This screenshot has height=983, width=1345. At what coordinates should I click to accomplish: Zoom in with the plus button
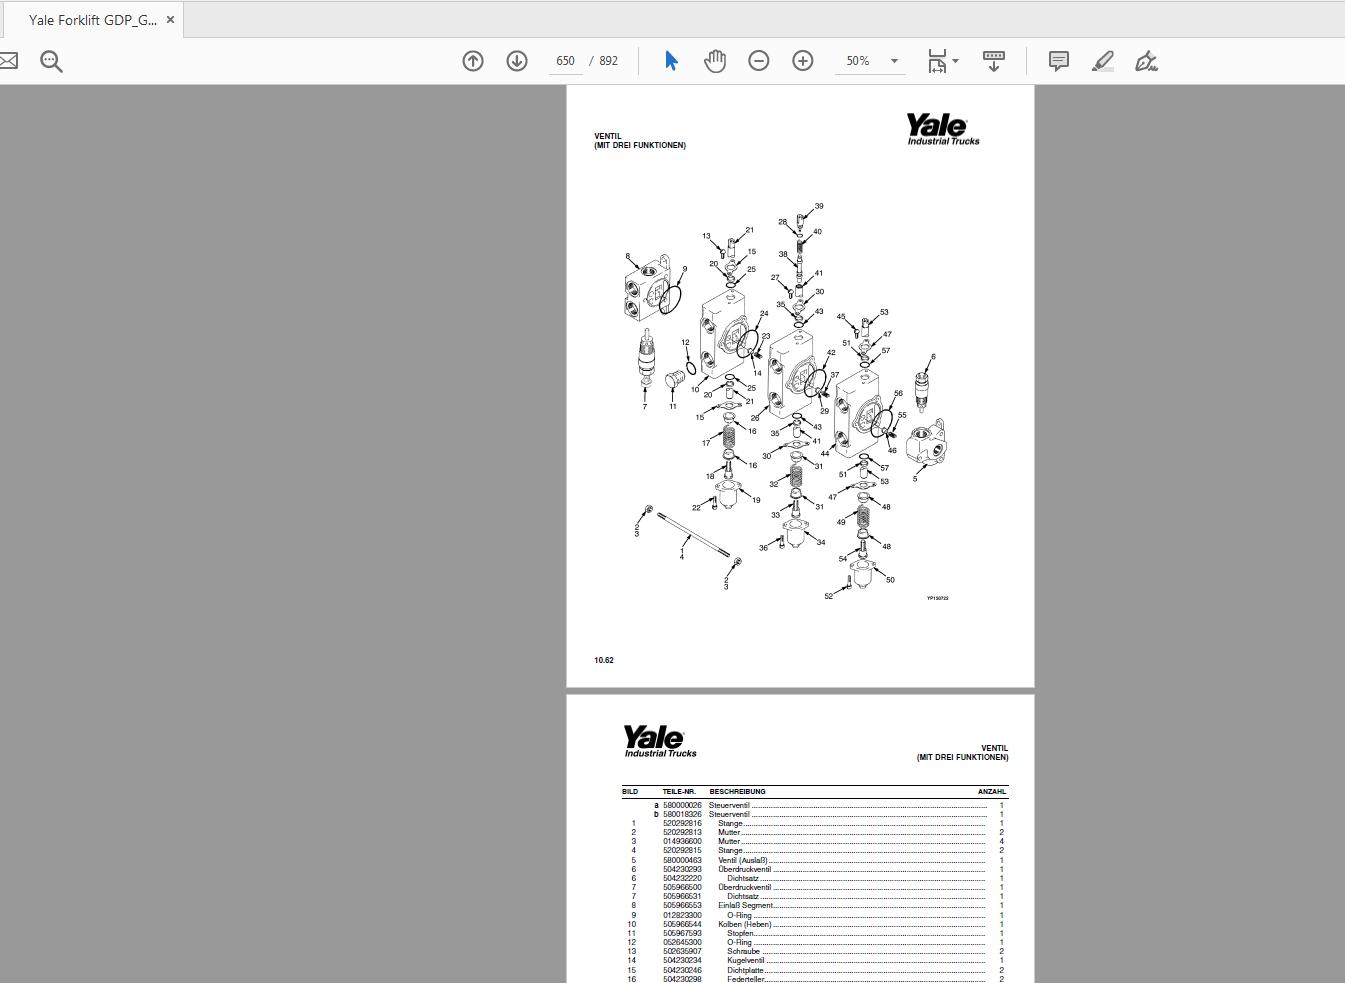click(x=803, y=61)
